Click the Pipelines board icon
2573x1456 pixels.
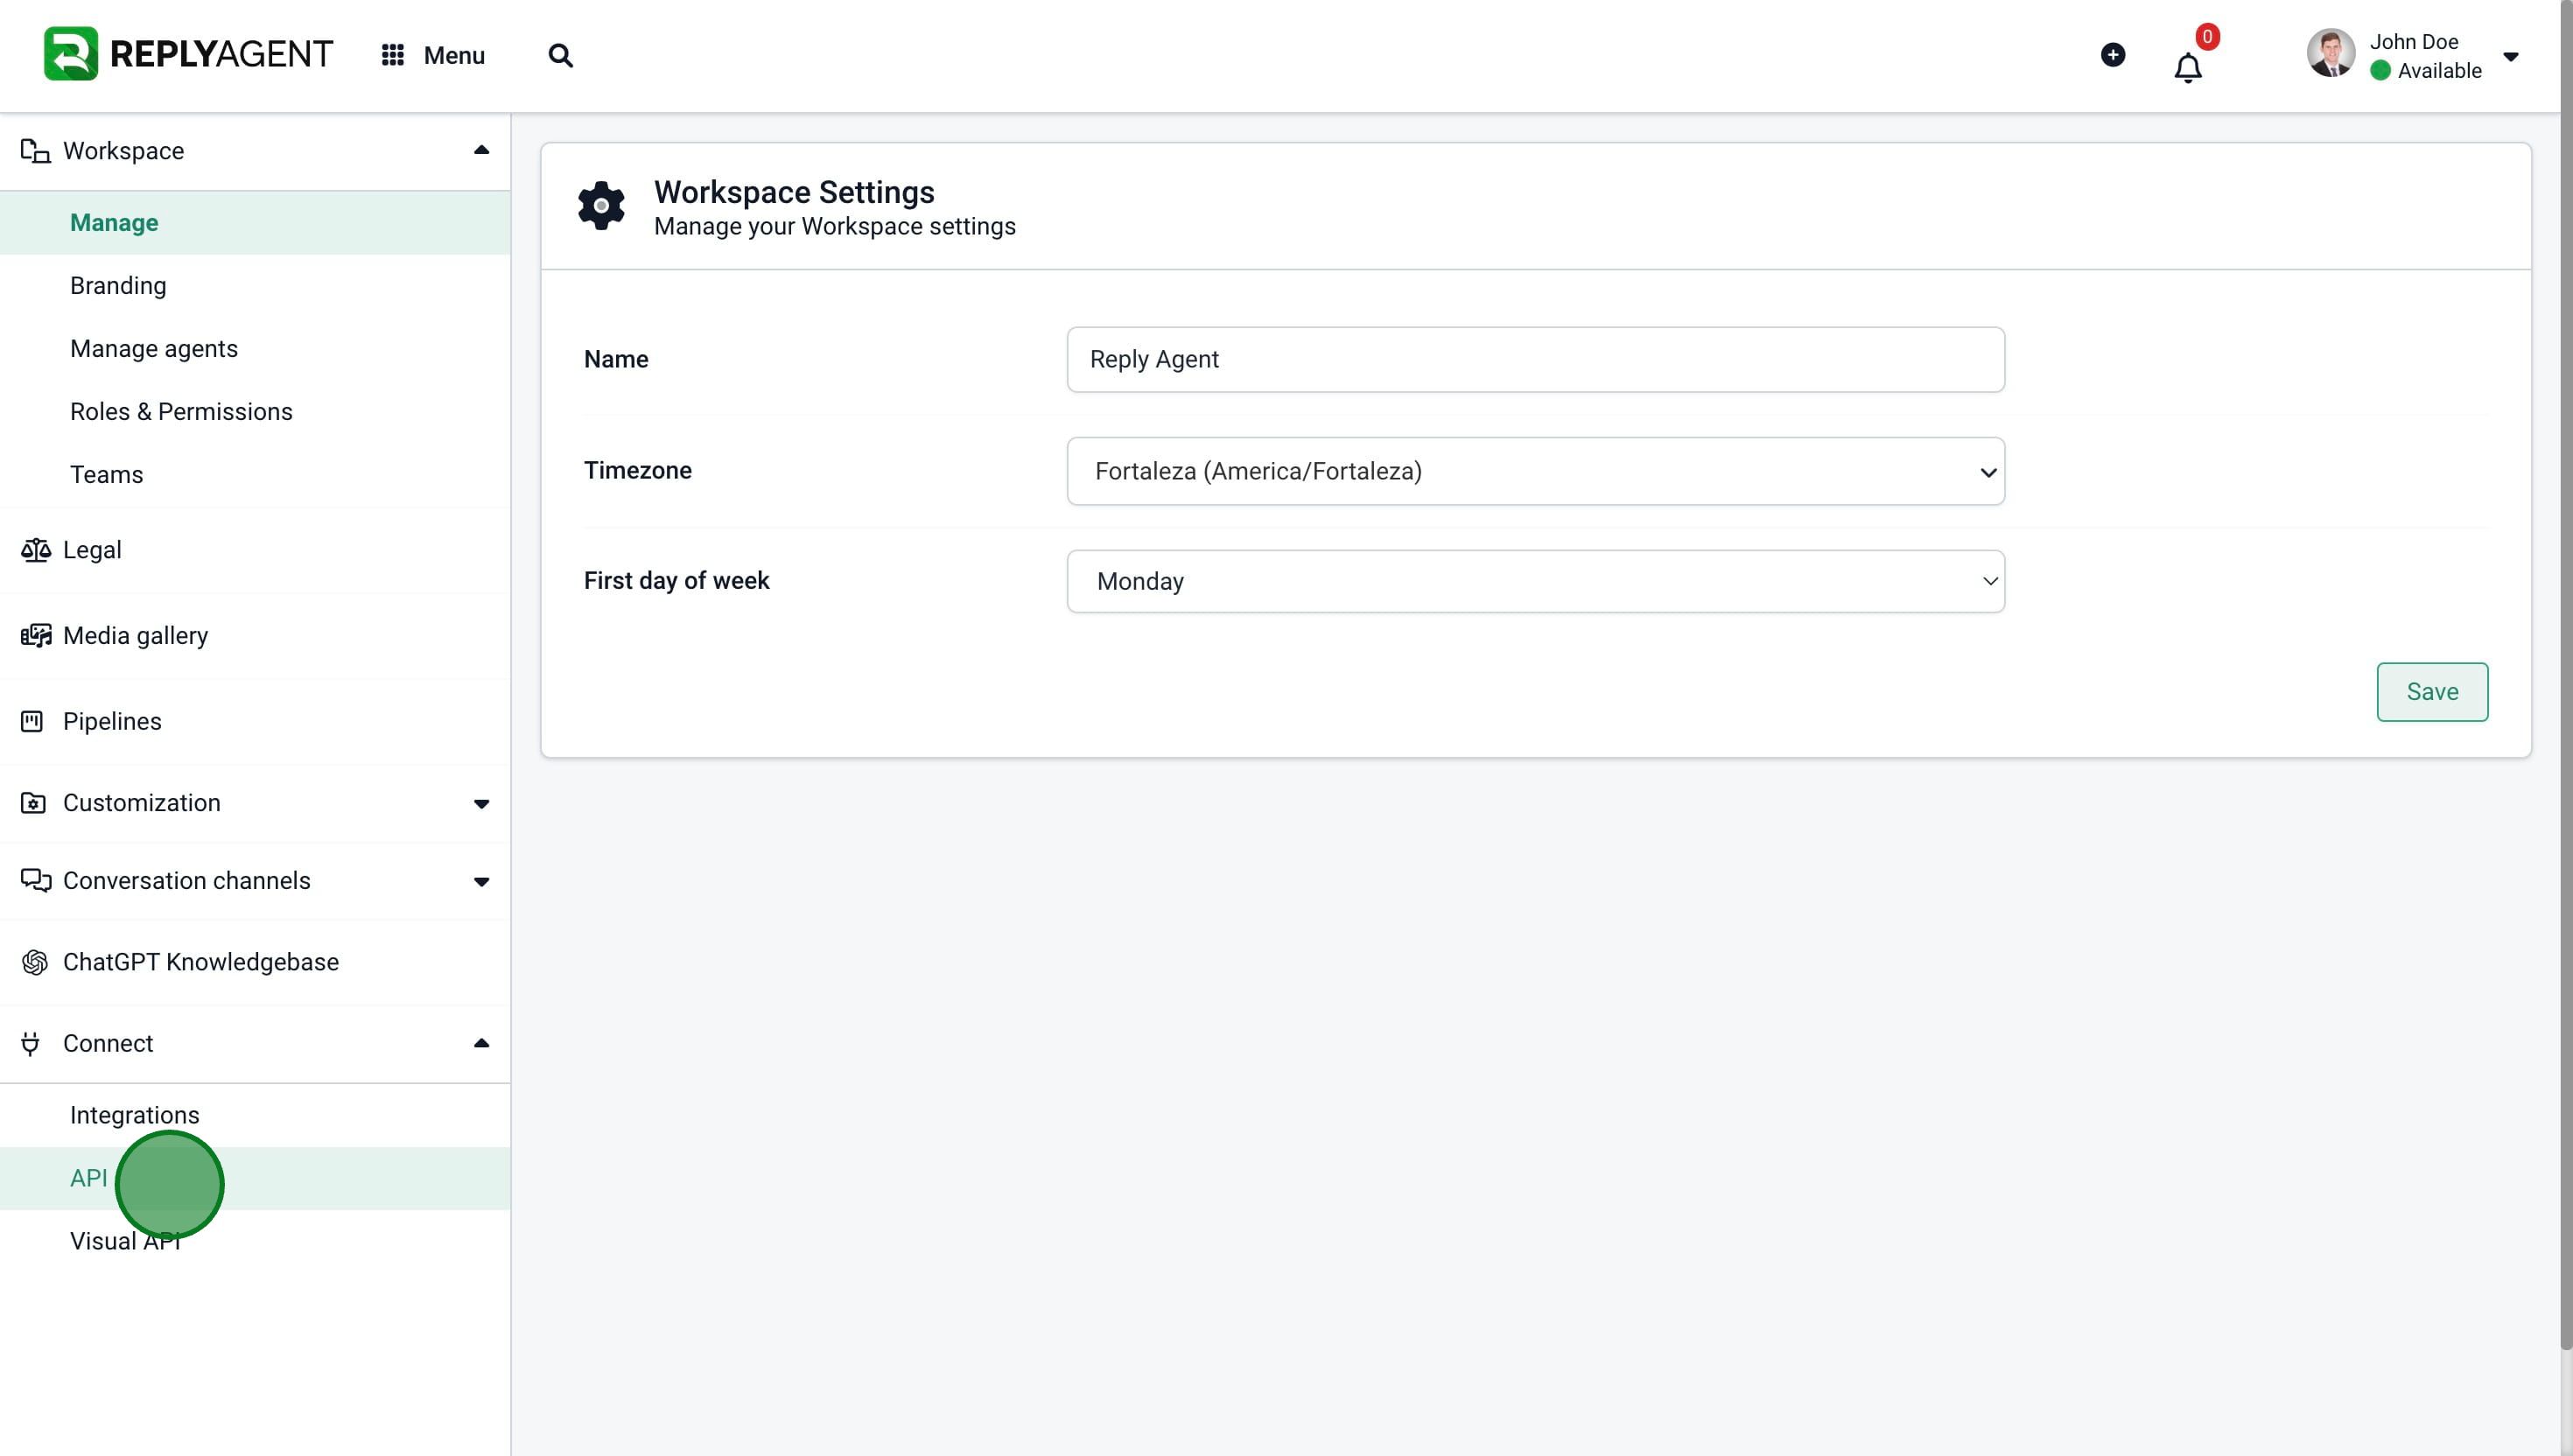pyautogui.click(x=32, y=721)
